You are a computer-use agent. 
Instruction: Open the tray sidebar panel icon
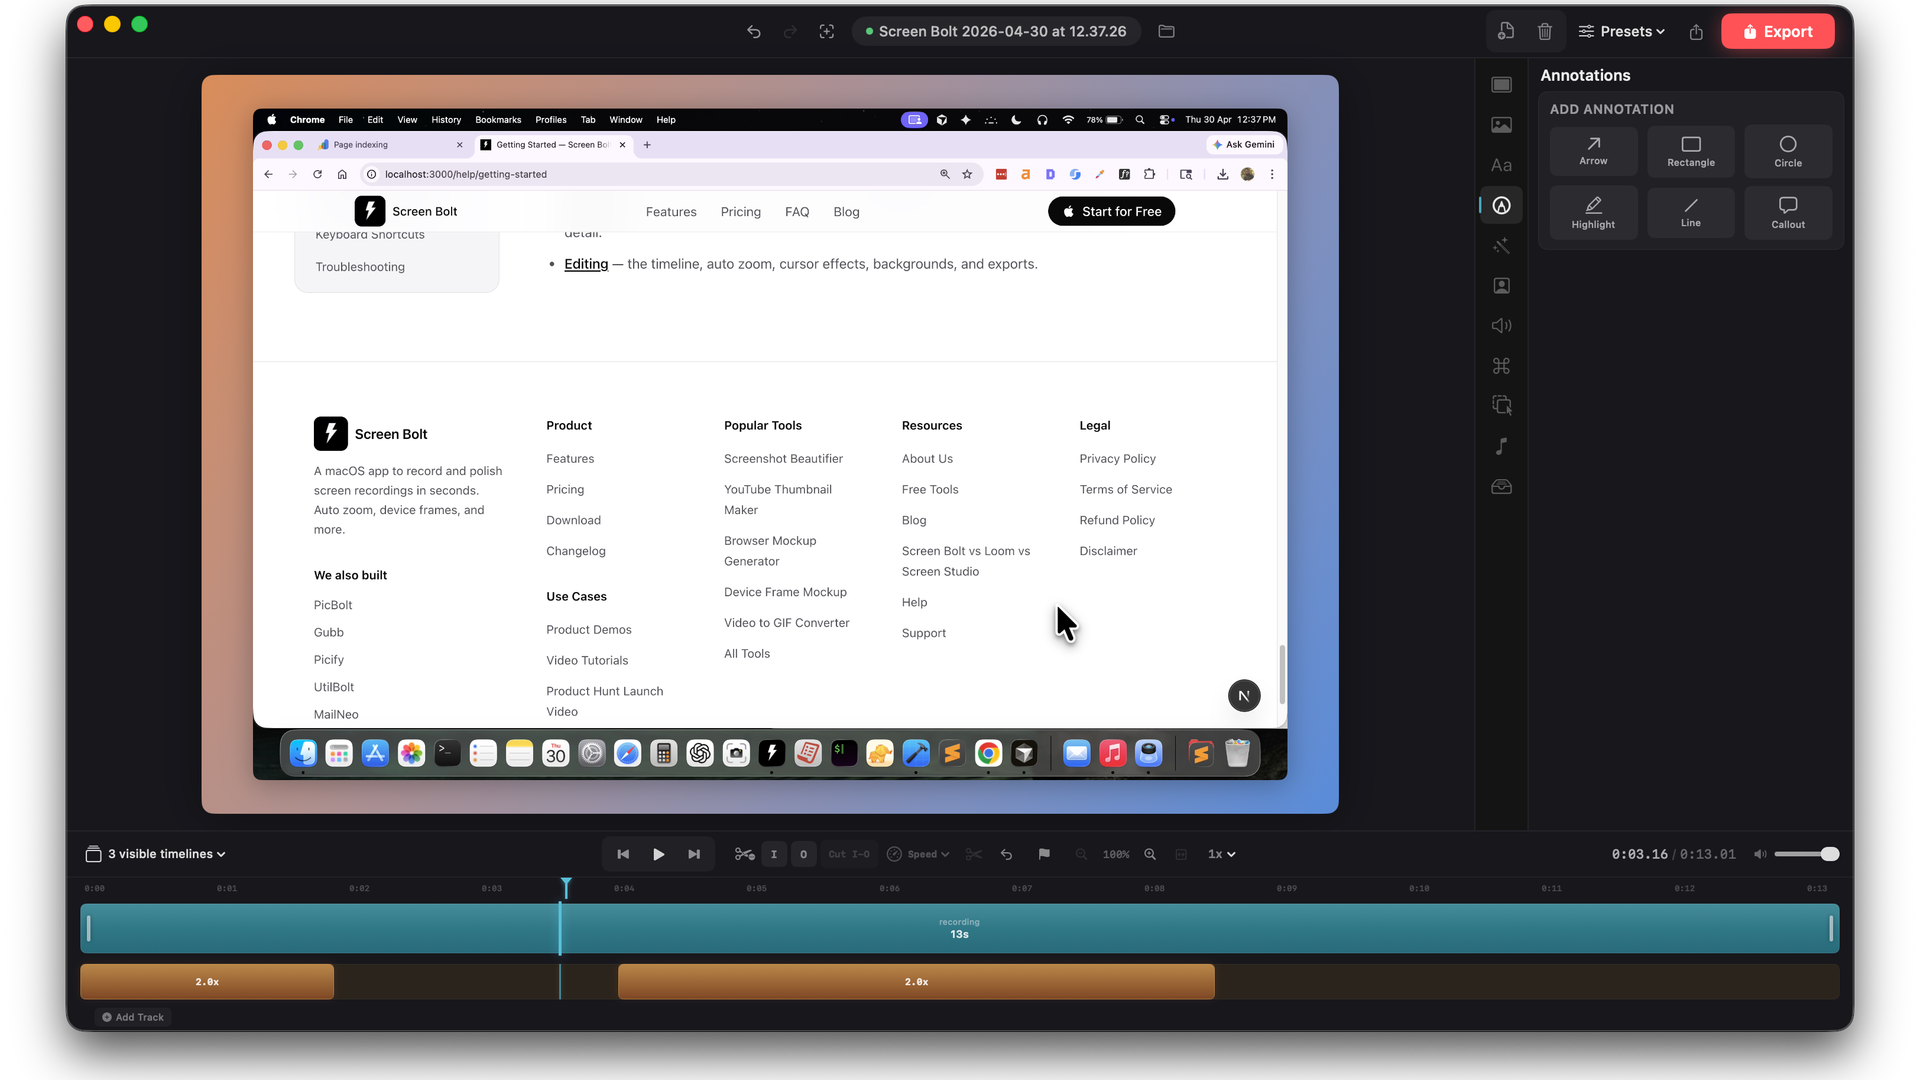[x=1501, y=487]
